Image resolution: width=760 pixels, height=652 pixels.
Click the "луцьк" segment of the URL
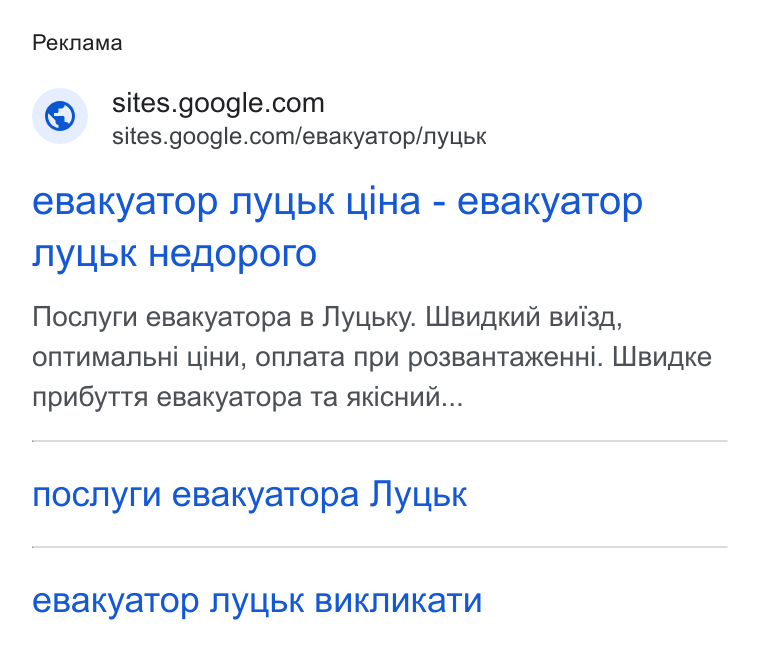(454, 137)
